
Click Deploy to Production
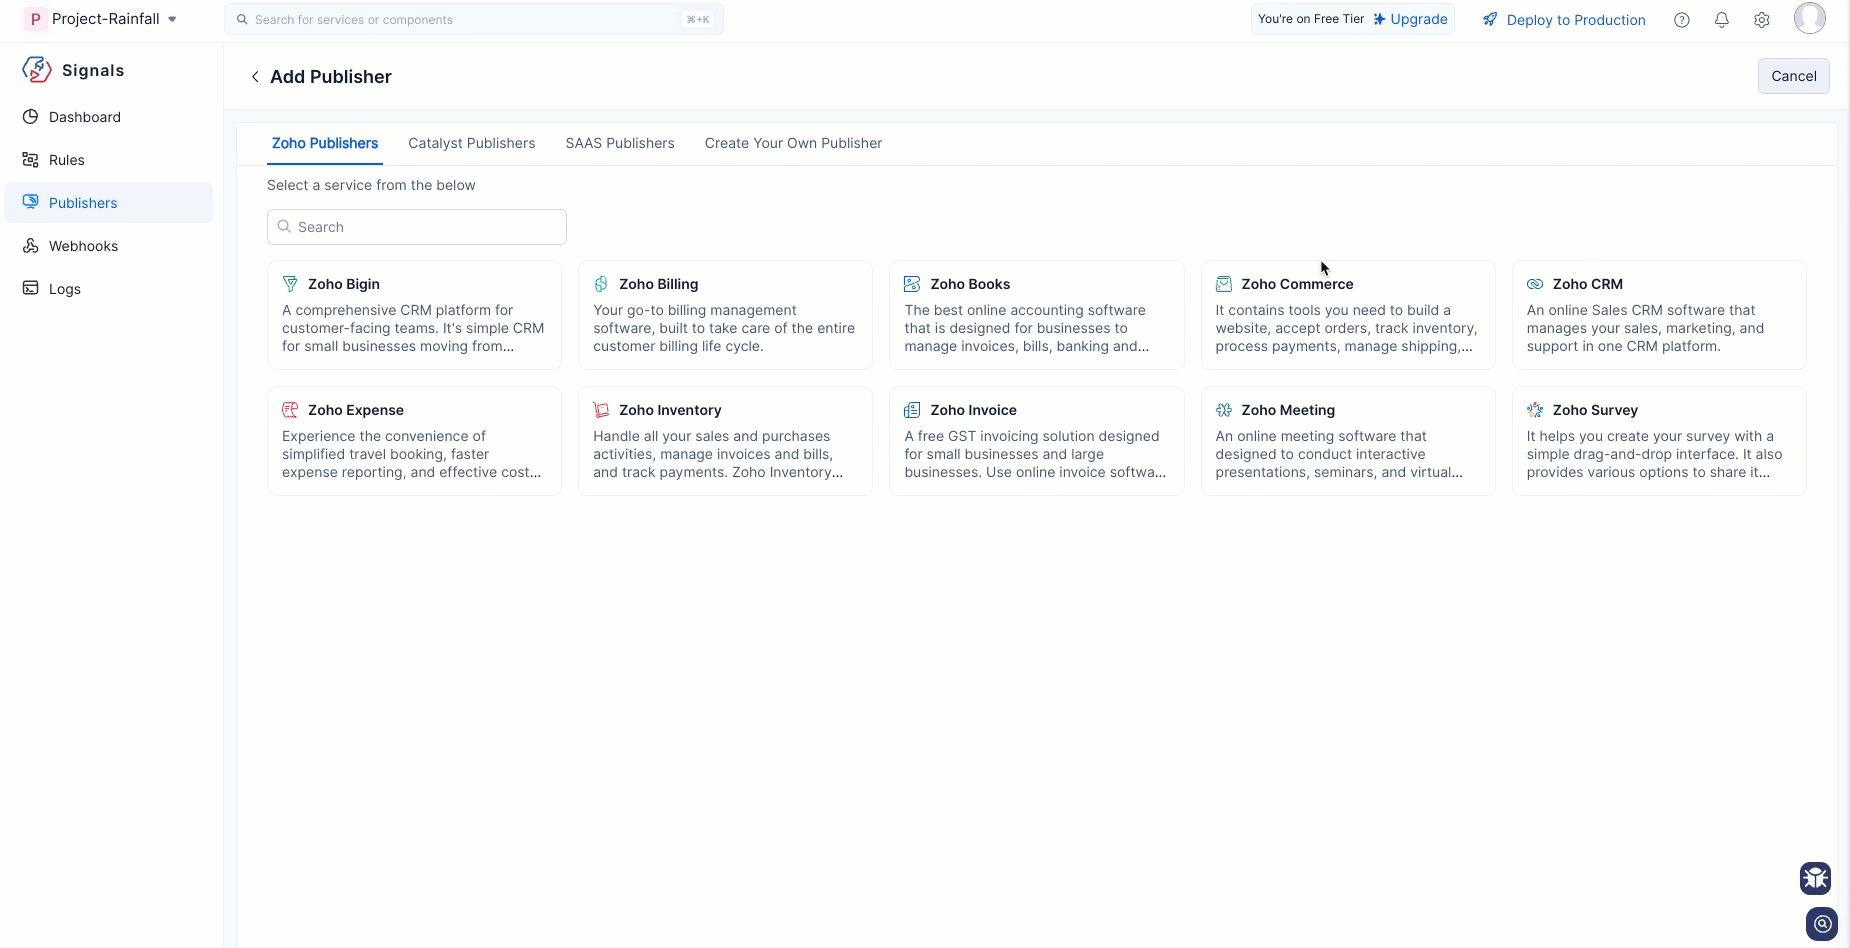pyautogui.click(x=1564, y=20)
